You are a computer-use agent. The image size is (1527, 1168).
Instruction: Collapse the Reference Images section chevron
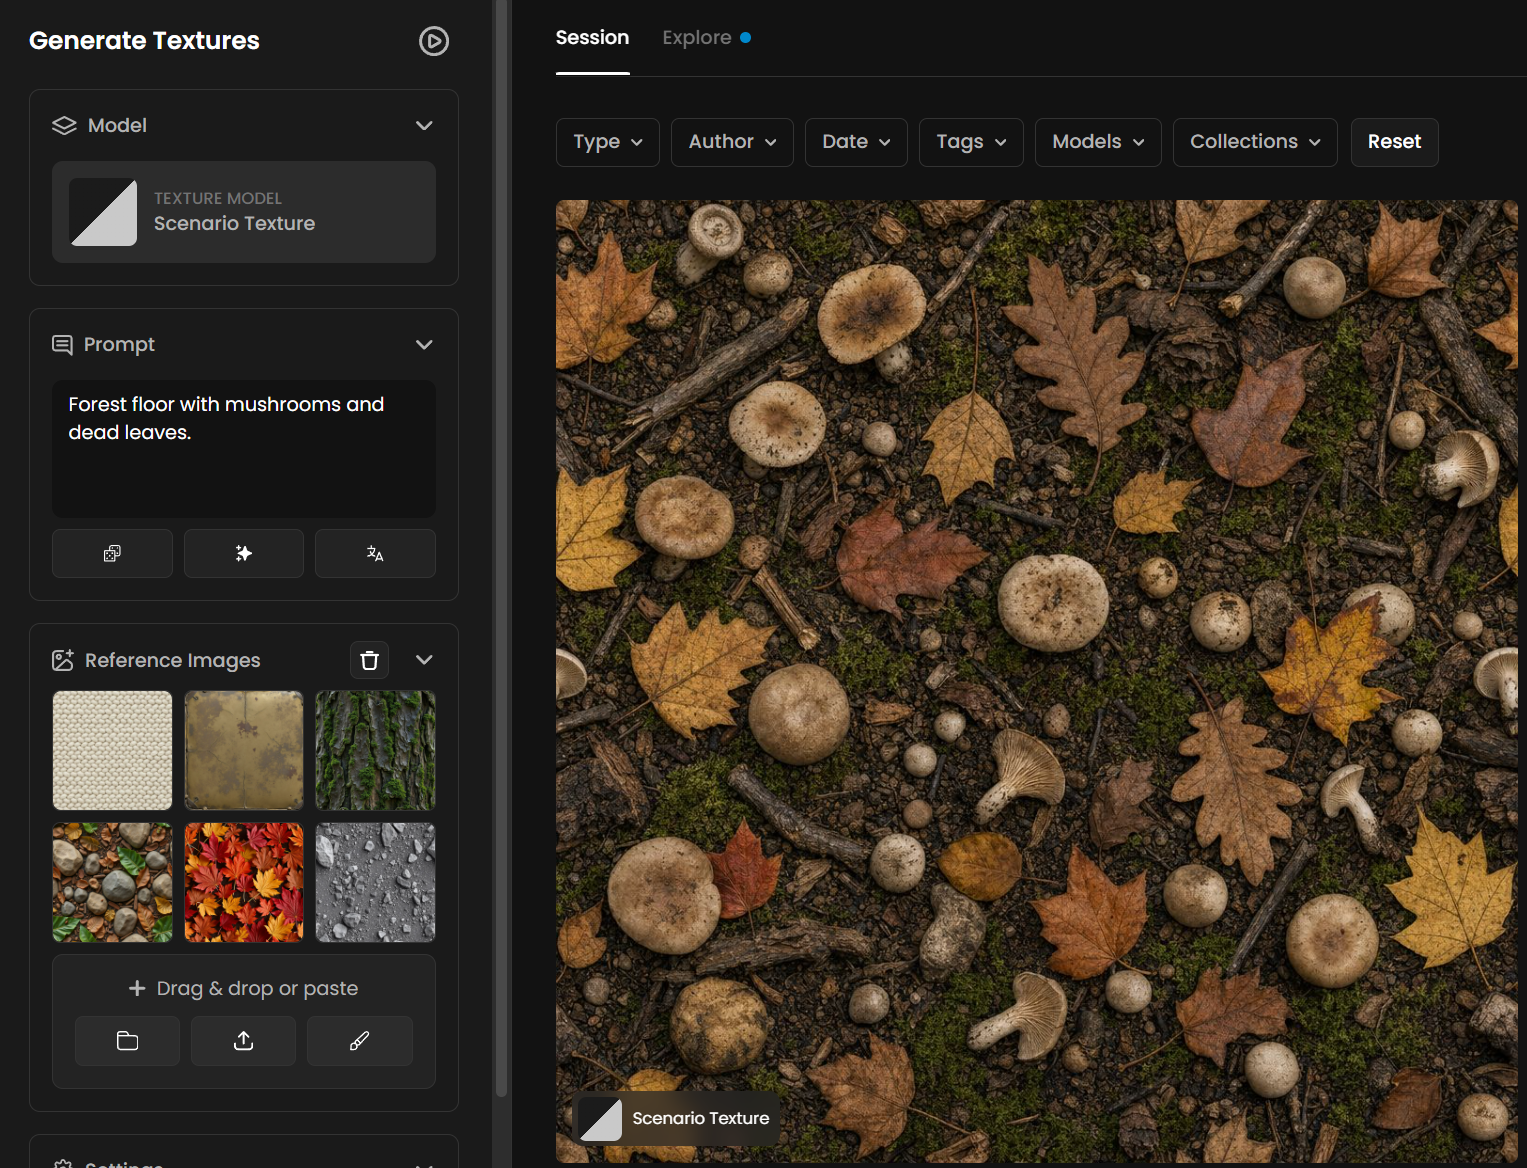click(x=424, y=660)
